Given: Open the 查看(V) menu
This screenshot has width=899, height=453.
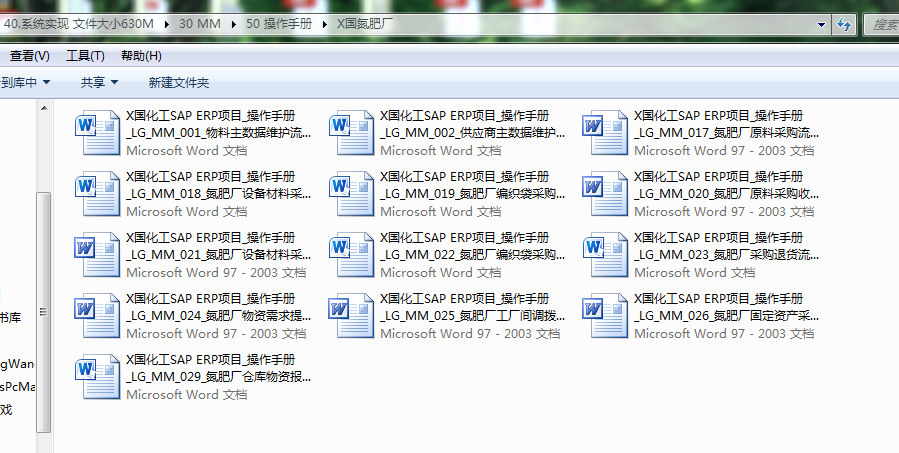Looking at the screenshot, I should (x=29, y=55).
